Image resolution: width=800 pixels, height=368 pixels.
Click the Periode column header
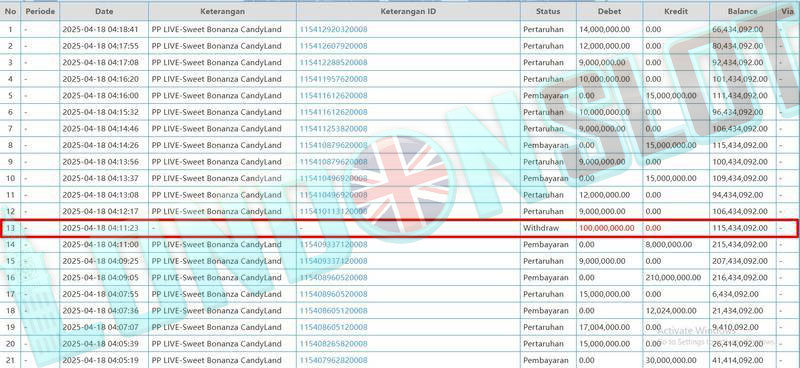click(x=40, y=11)
